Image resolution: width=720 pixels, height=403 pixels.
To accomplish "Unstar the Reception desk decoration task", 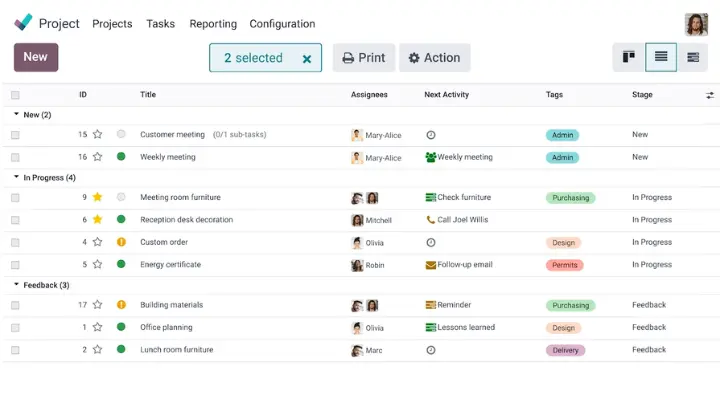I will tap(97, 219).
